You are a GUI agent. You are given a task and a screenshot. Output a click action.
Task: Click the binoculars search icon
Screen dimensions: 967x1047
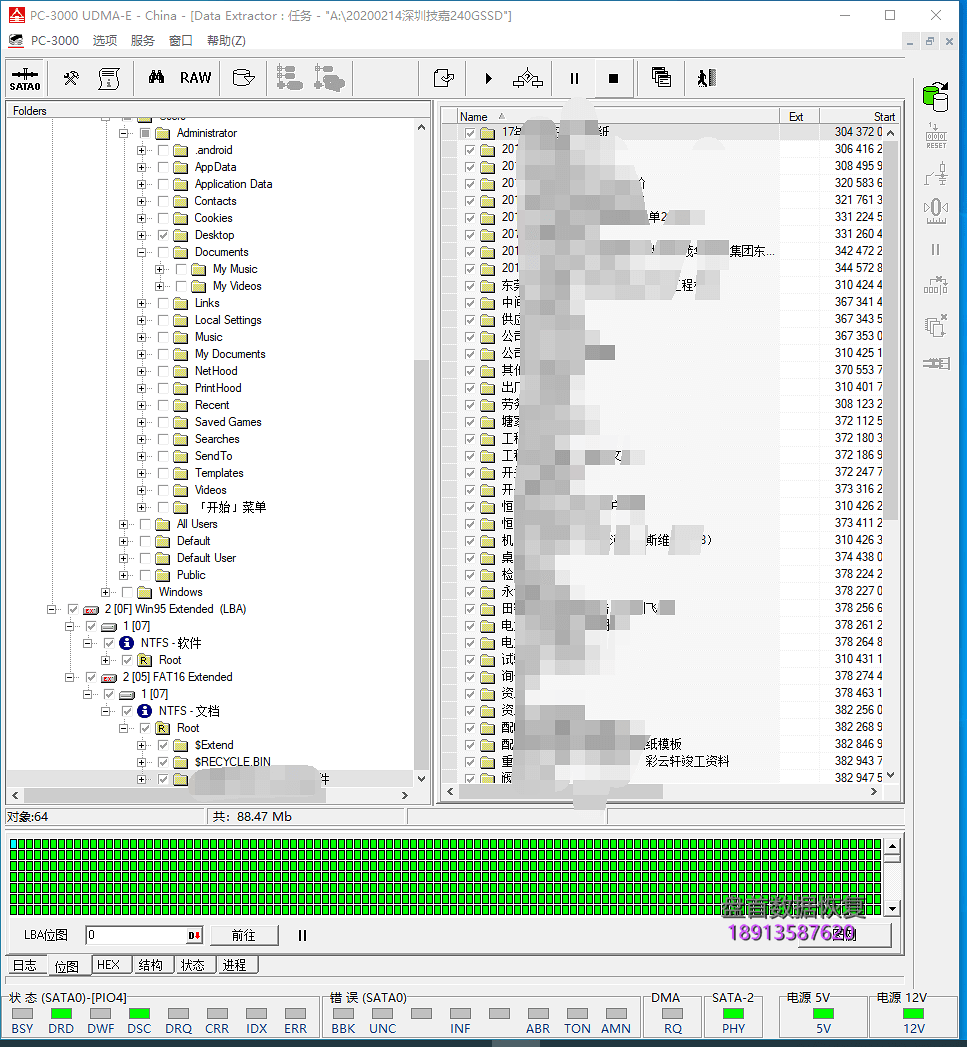(156, 78)
